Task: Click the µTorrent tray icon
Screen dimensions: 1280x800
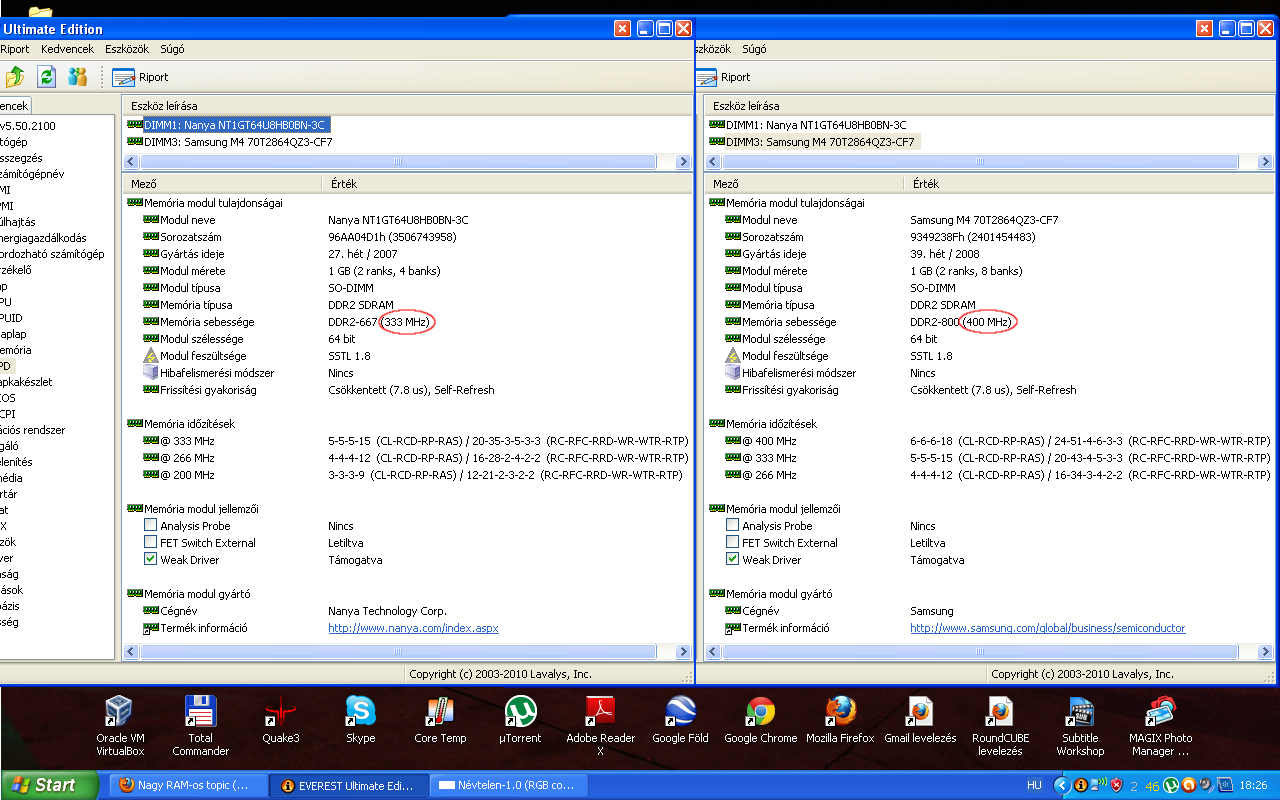Action: (1171, 786)
